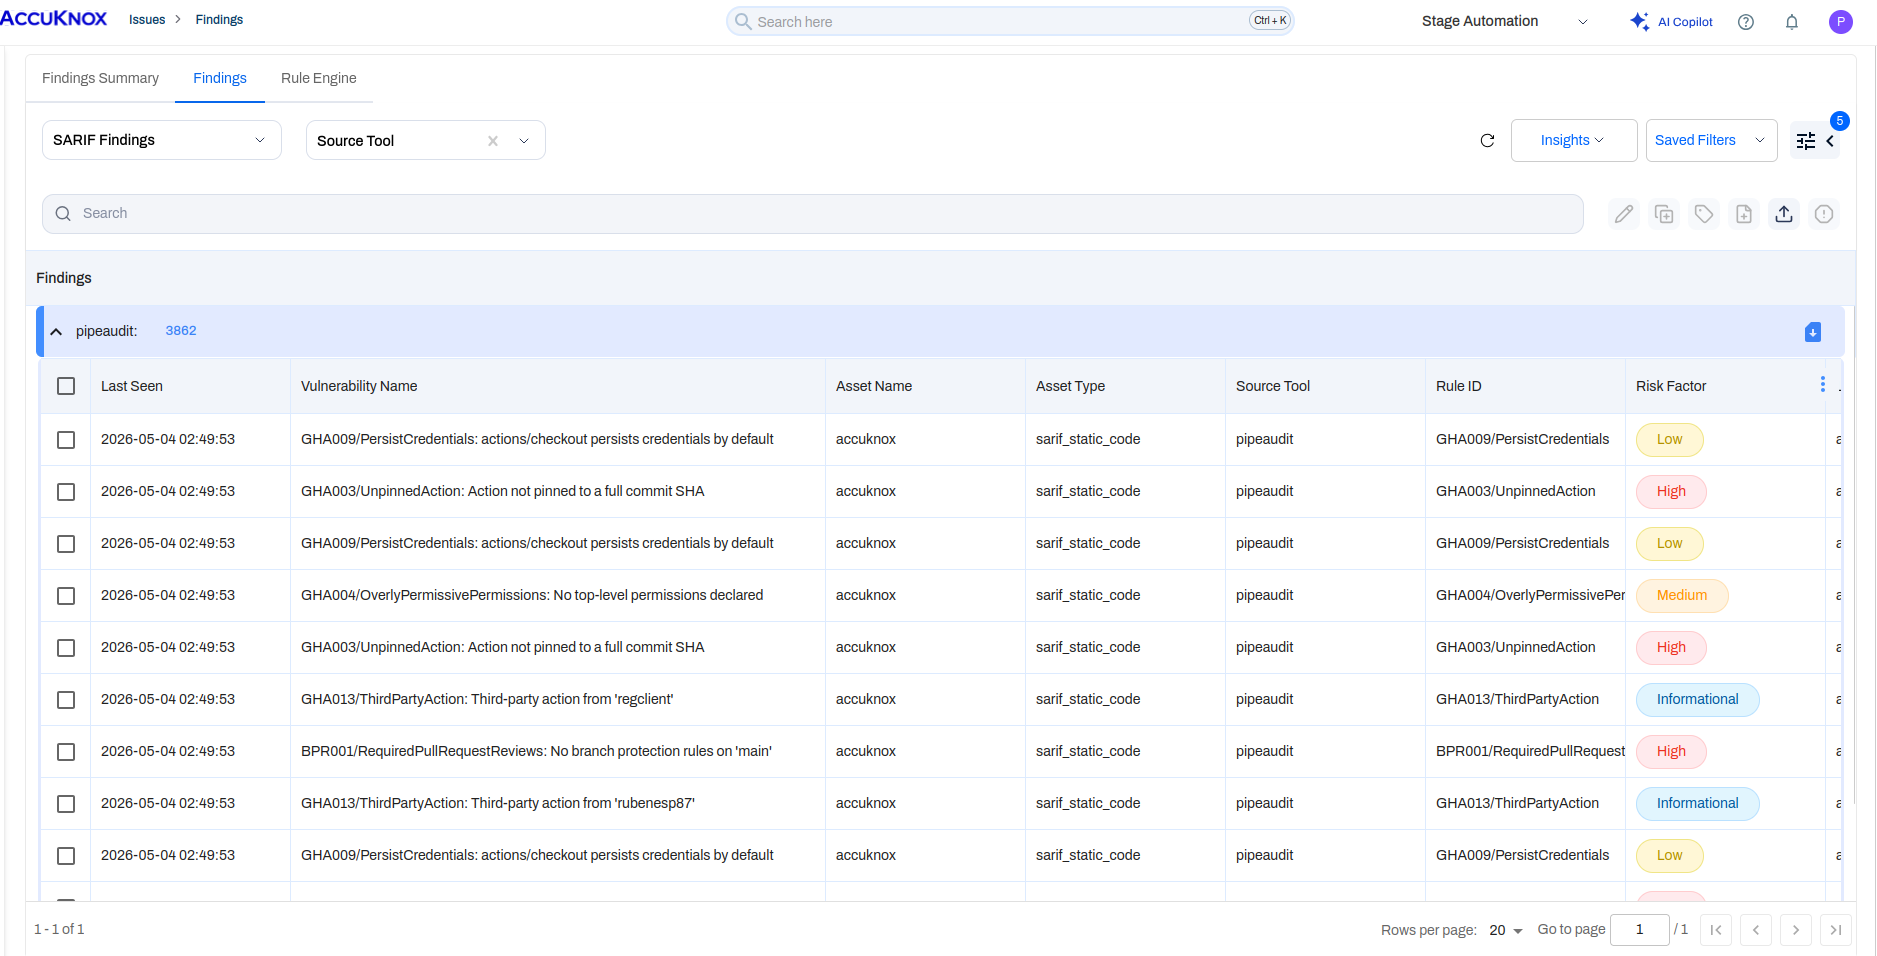Image resolution: width=1877 pixels, height=956 pixels.
Task: Sort by Vulnerability Name column header
Action: click(x=359, y=386)
